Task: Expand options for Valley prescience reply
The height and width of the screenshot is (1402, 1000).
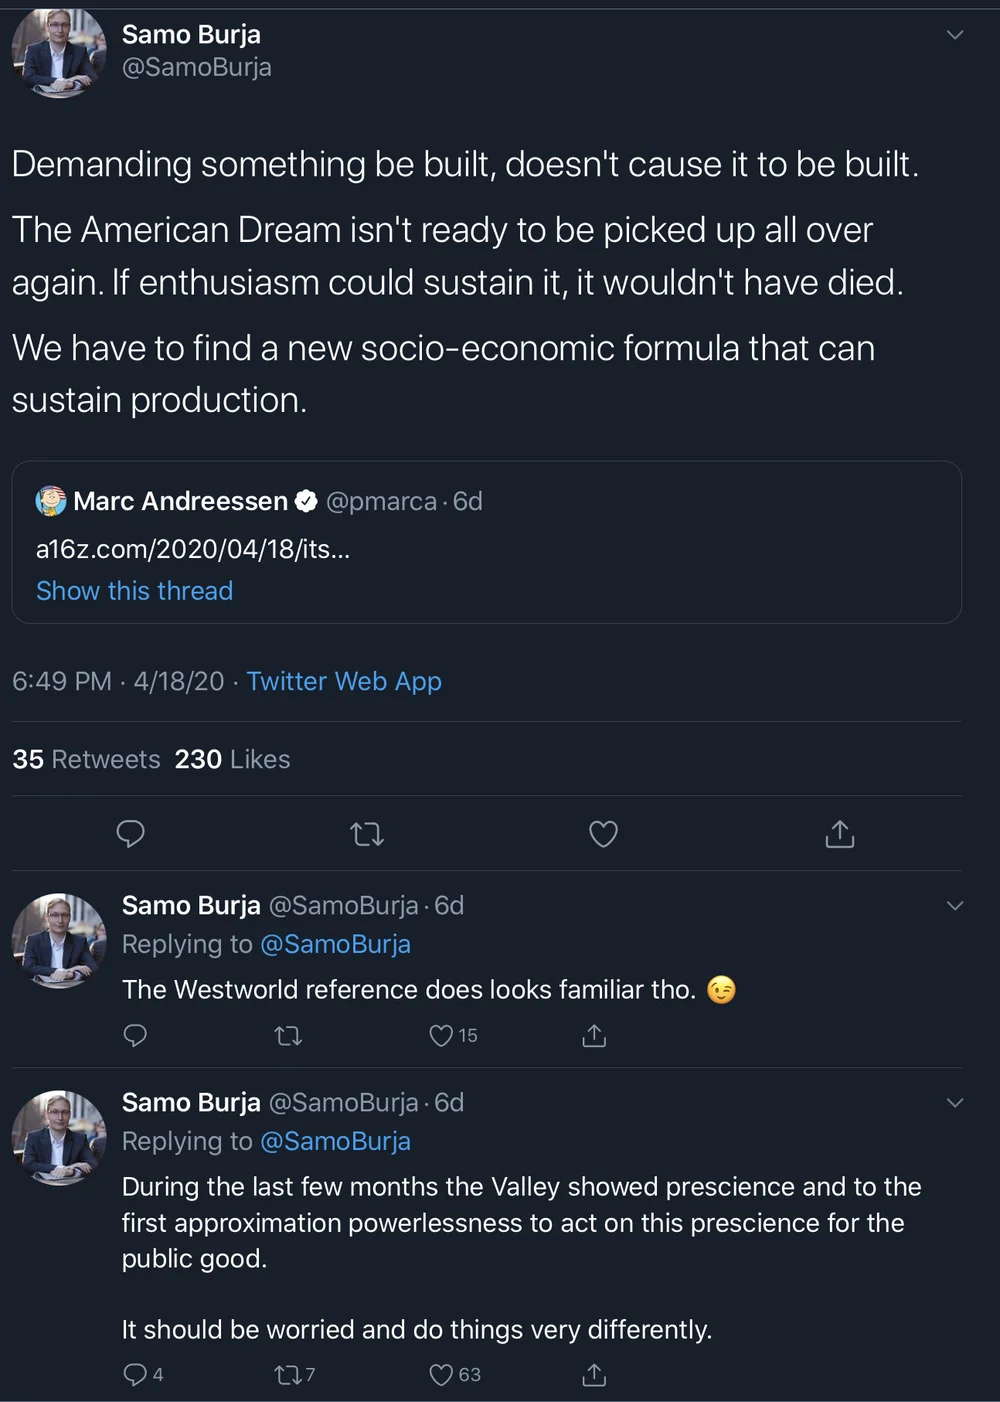Action: pos(955,1103)
